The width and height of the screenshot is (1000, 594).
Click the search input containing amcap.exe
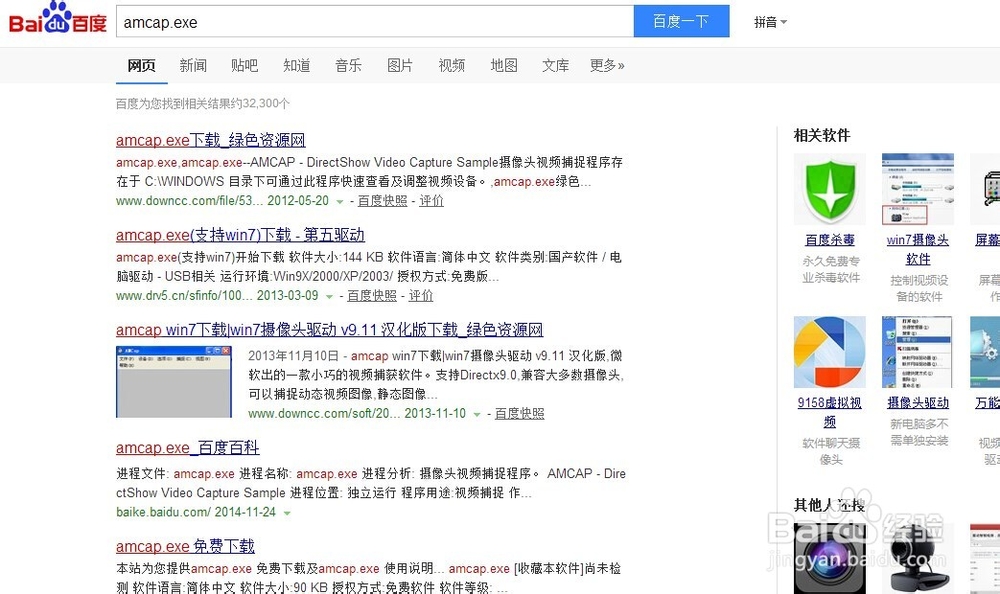[x=375, y=22]
